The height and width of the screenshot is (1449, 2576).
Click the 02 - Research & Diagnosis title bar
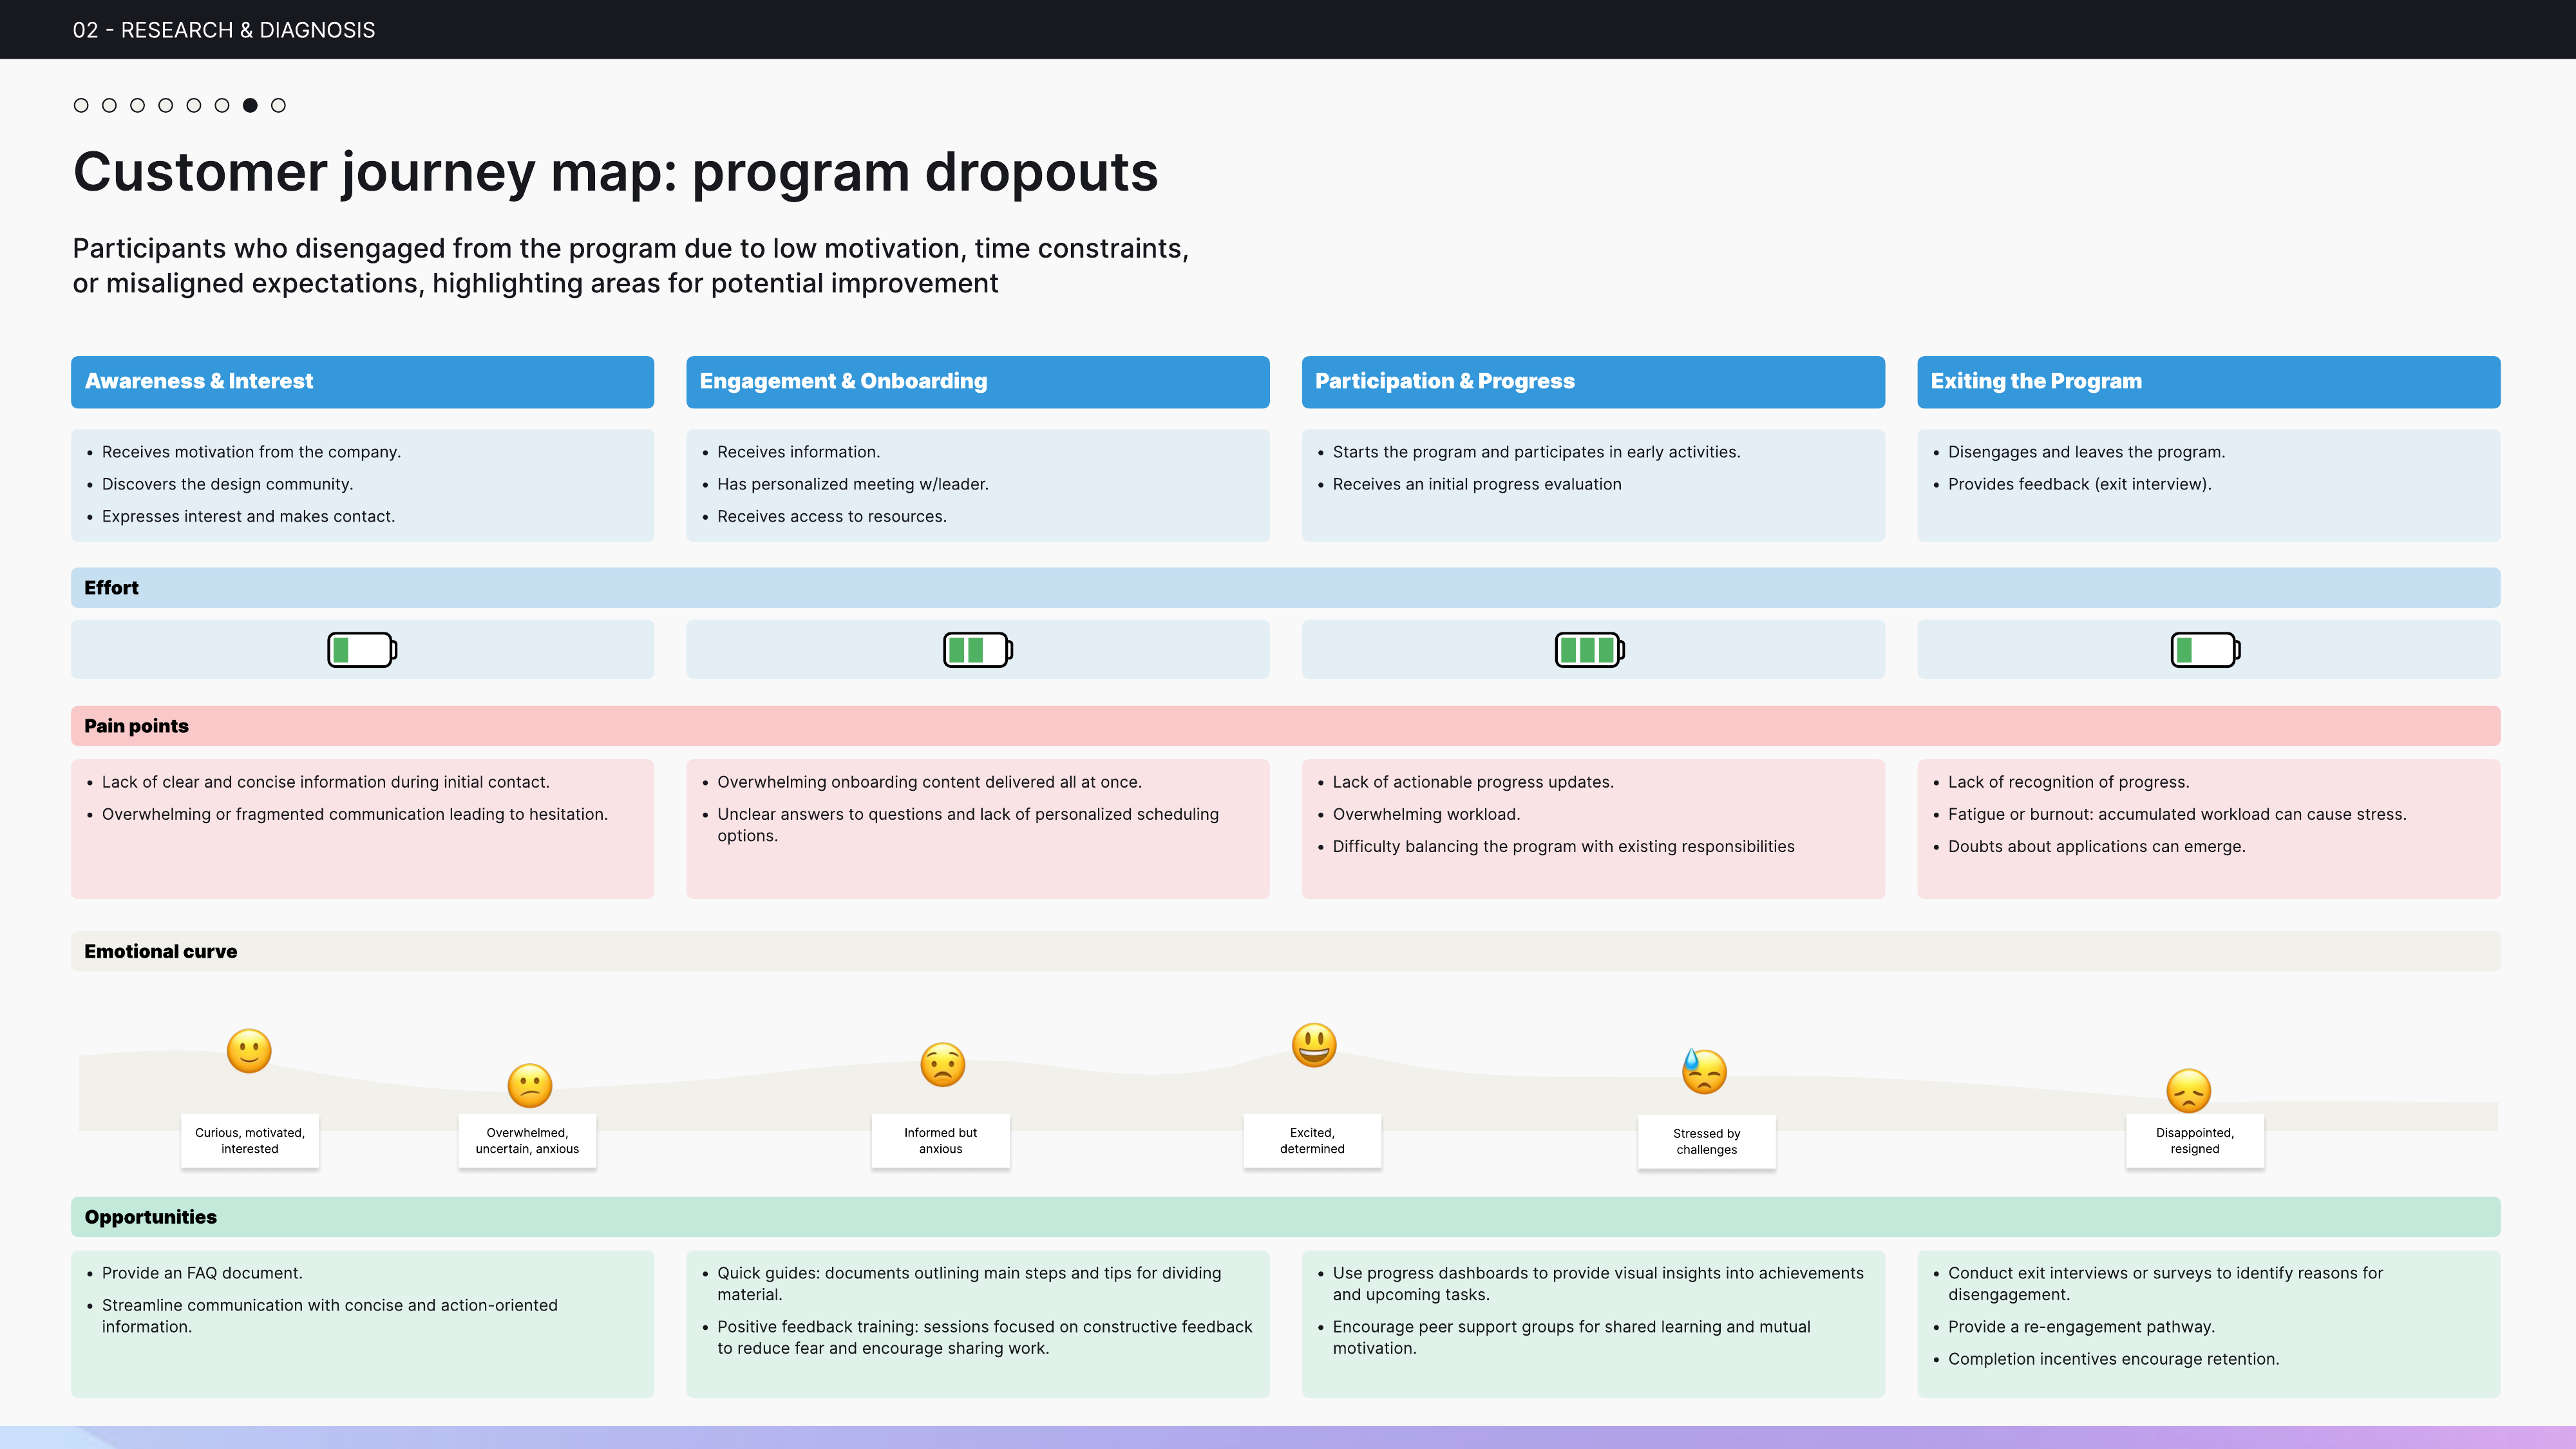coord(224,29)
